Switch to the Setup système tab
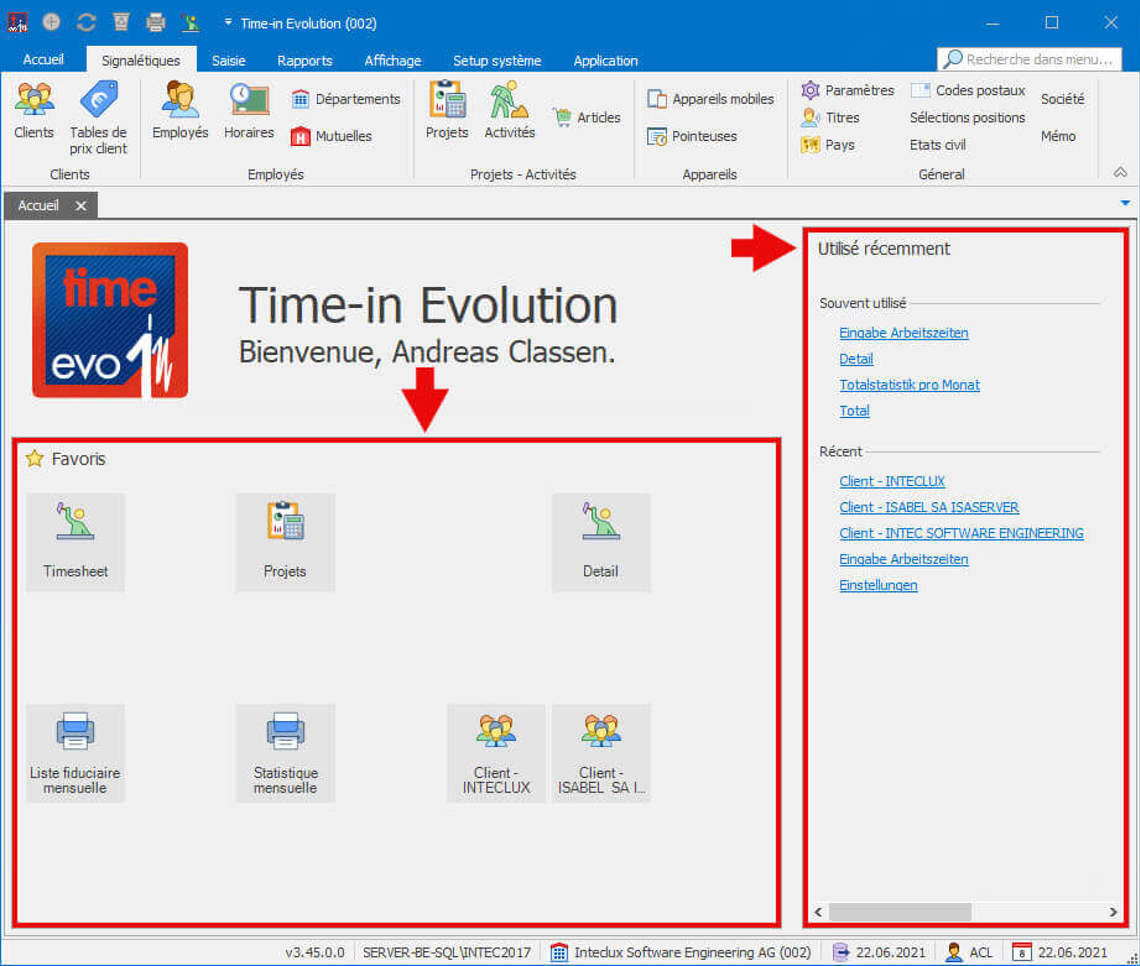Image resolution: width=1140 pixels, height=966 pixels. coord(497,60)
